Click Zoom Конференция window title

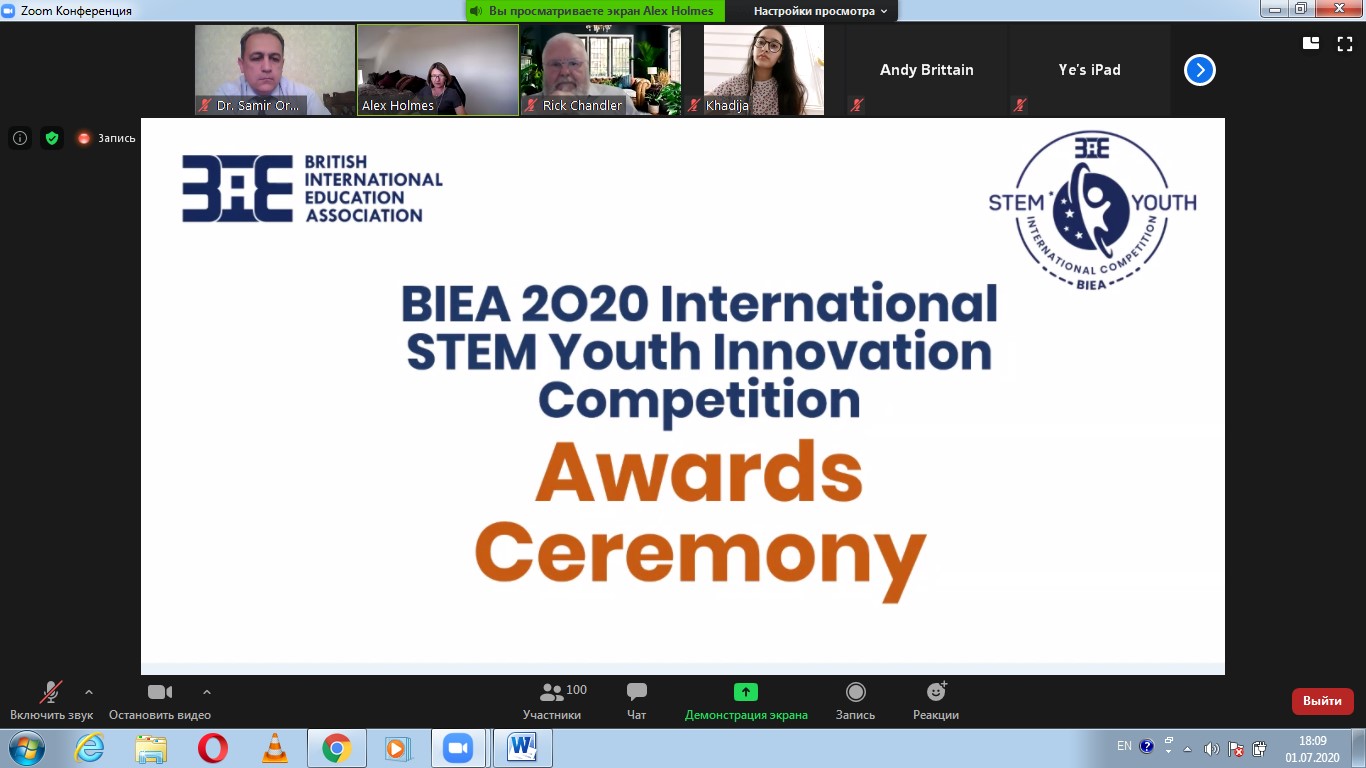pyautogui.click(x=76, y=11)
